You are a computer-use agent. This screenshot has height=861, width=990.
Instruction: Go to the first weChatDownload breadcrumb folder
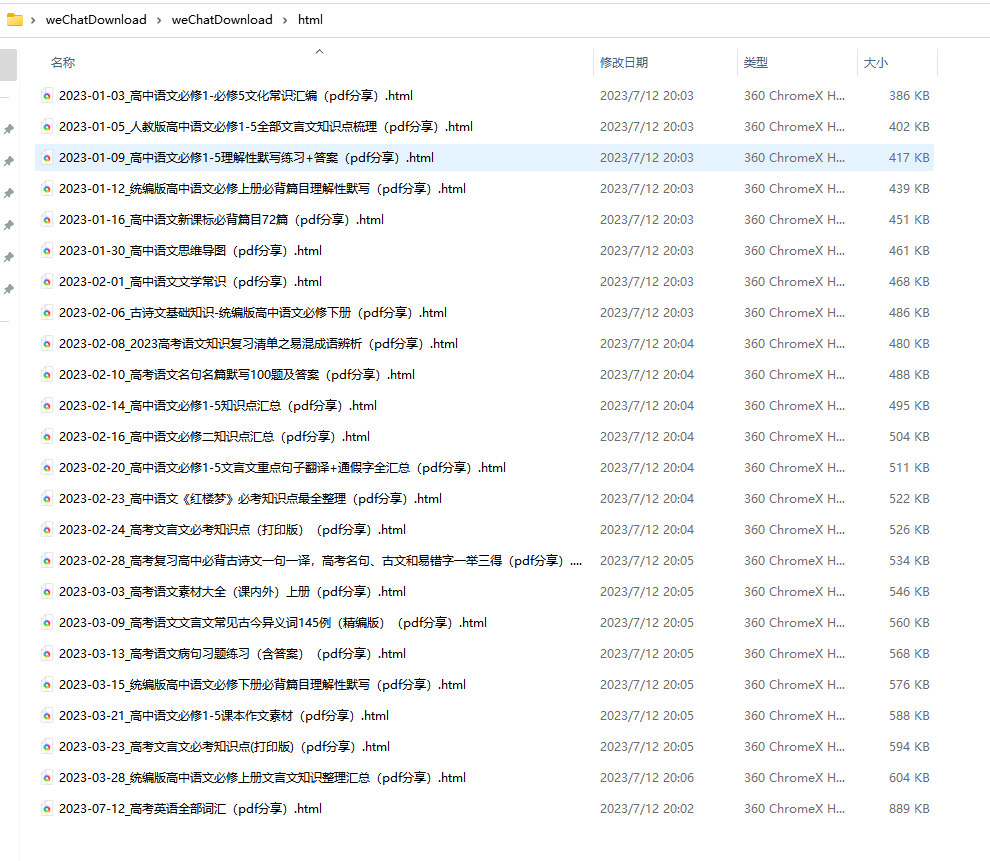point(96,20)
